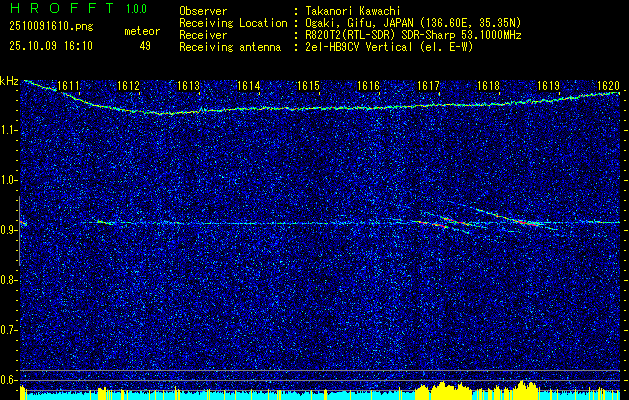Click the red meteor echo near 1618
The width and height of the screenshot is (629, 400).
point(526,221)
